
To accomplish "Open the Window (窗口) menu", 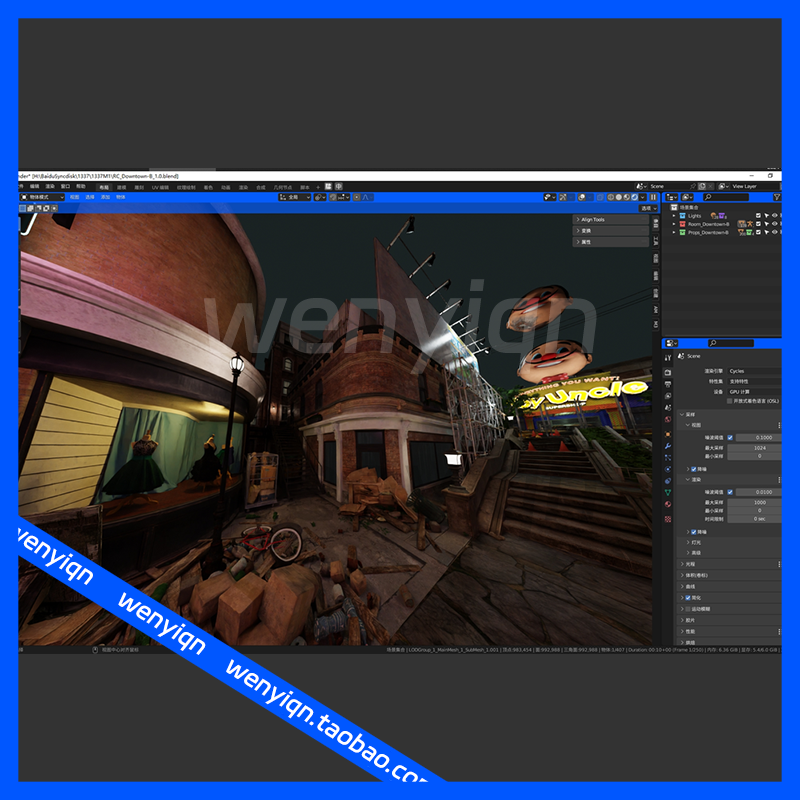I will click(65, 186).
